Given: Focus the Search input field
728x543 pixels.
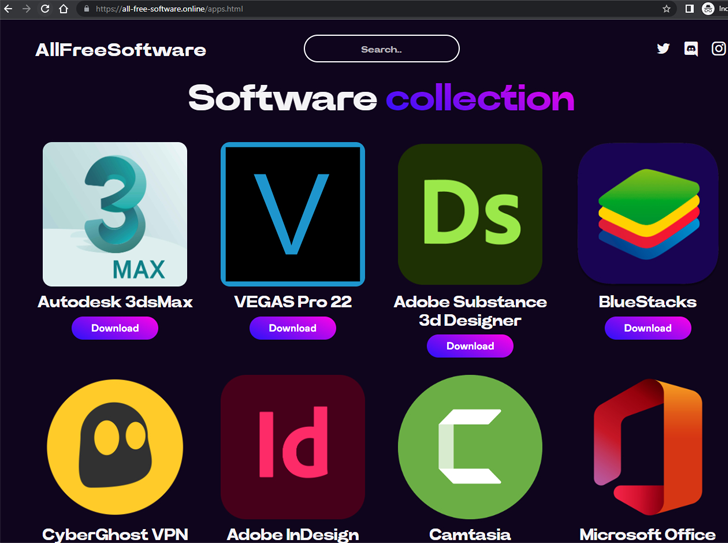Looking at the screenshot, I should (381, 49).
